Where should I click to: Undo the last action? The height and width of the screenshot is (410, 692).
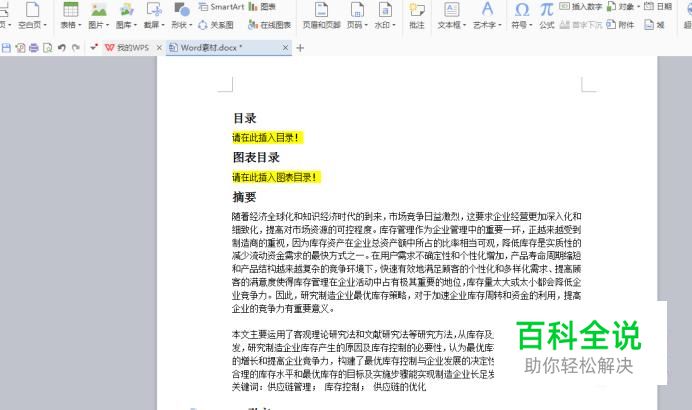(62, 48)
